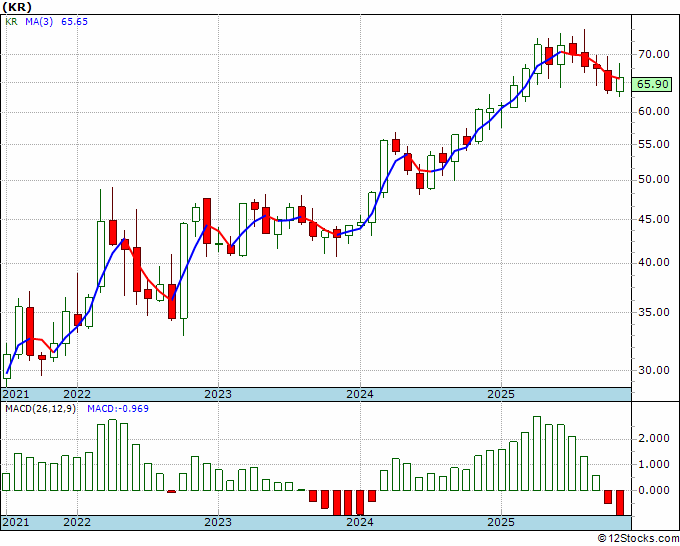Click 2023 on the MACD panel timeline

point(218,522)
